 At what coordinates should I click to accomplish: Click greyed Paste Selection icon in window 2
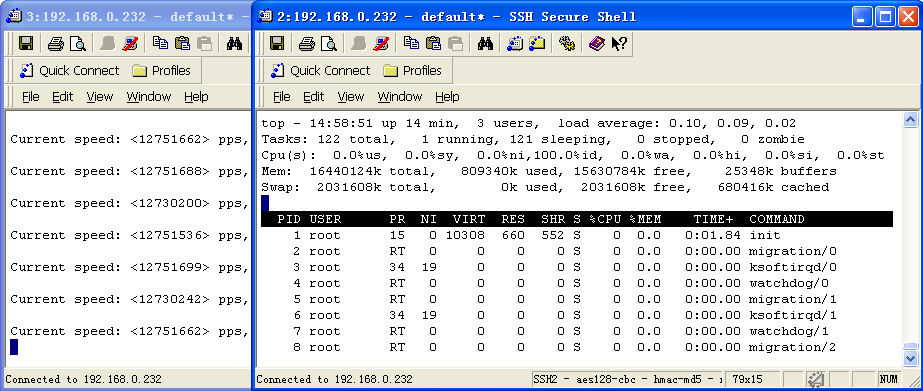click(x=455, y=43)
